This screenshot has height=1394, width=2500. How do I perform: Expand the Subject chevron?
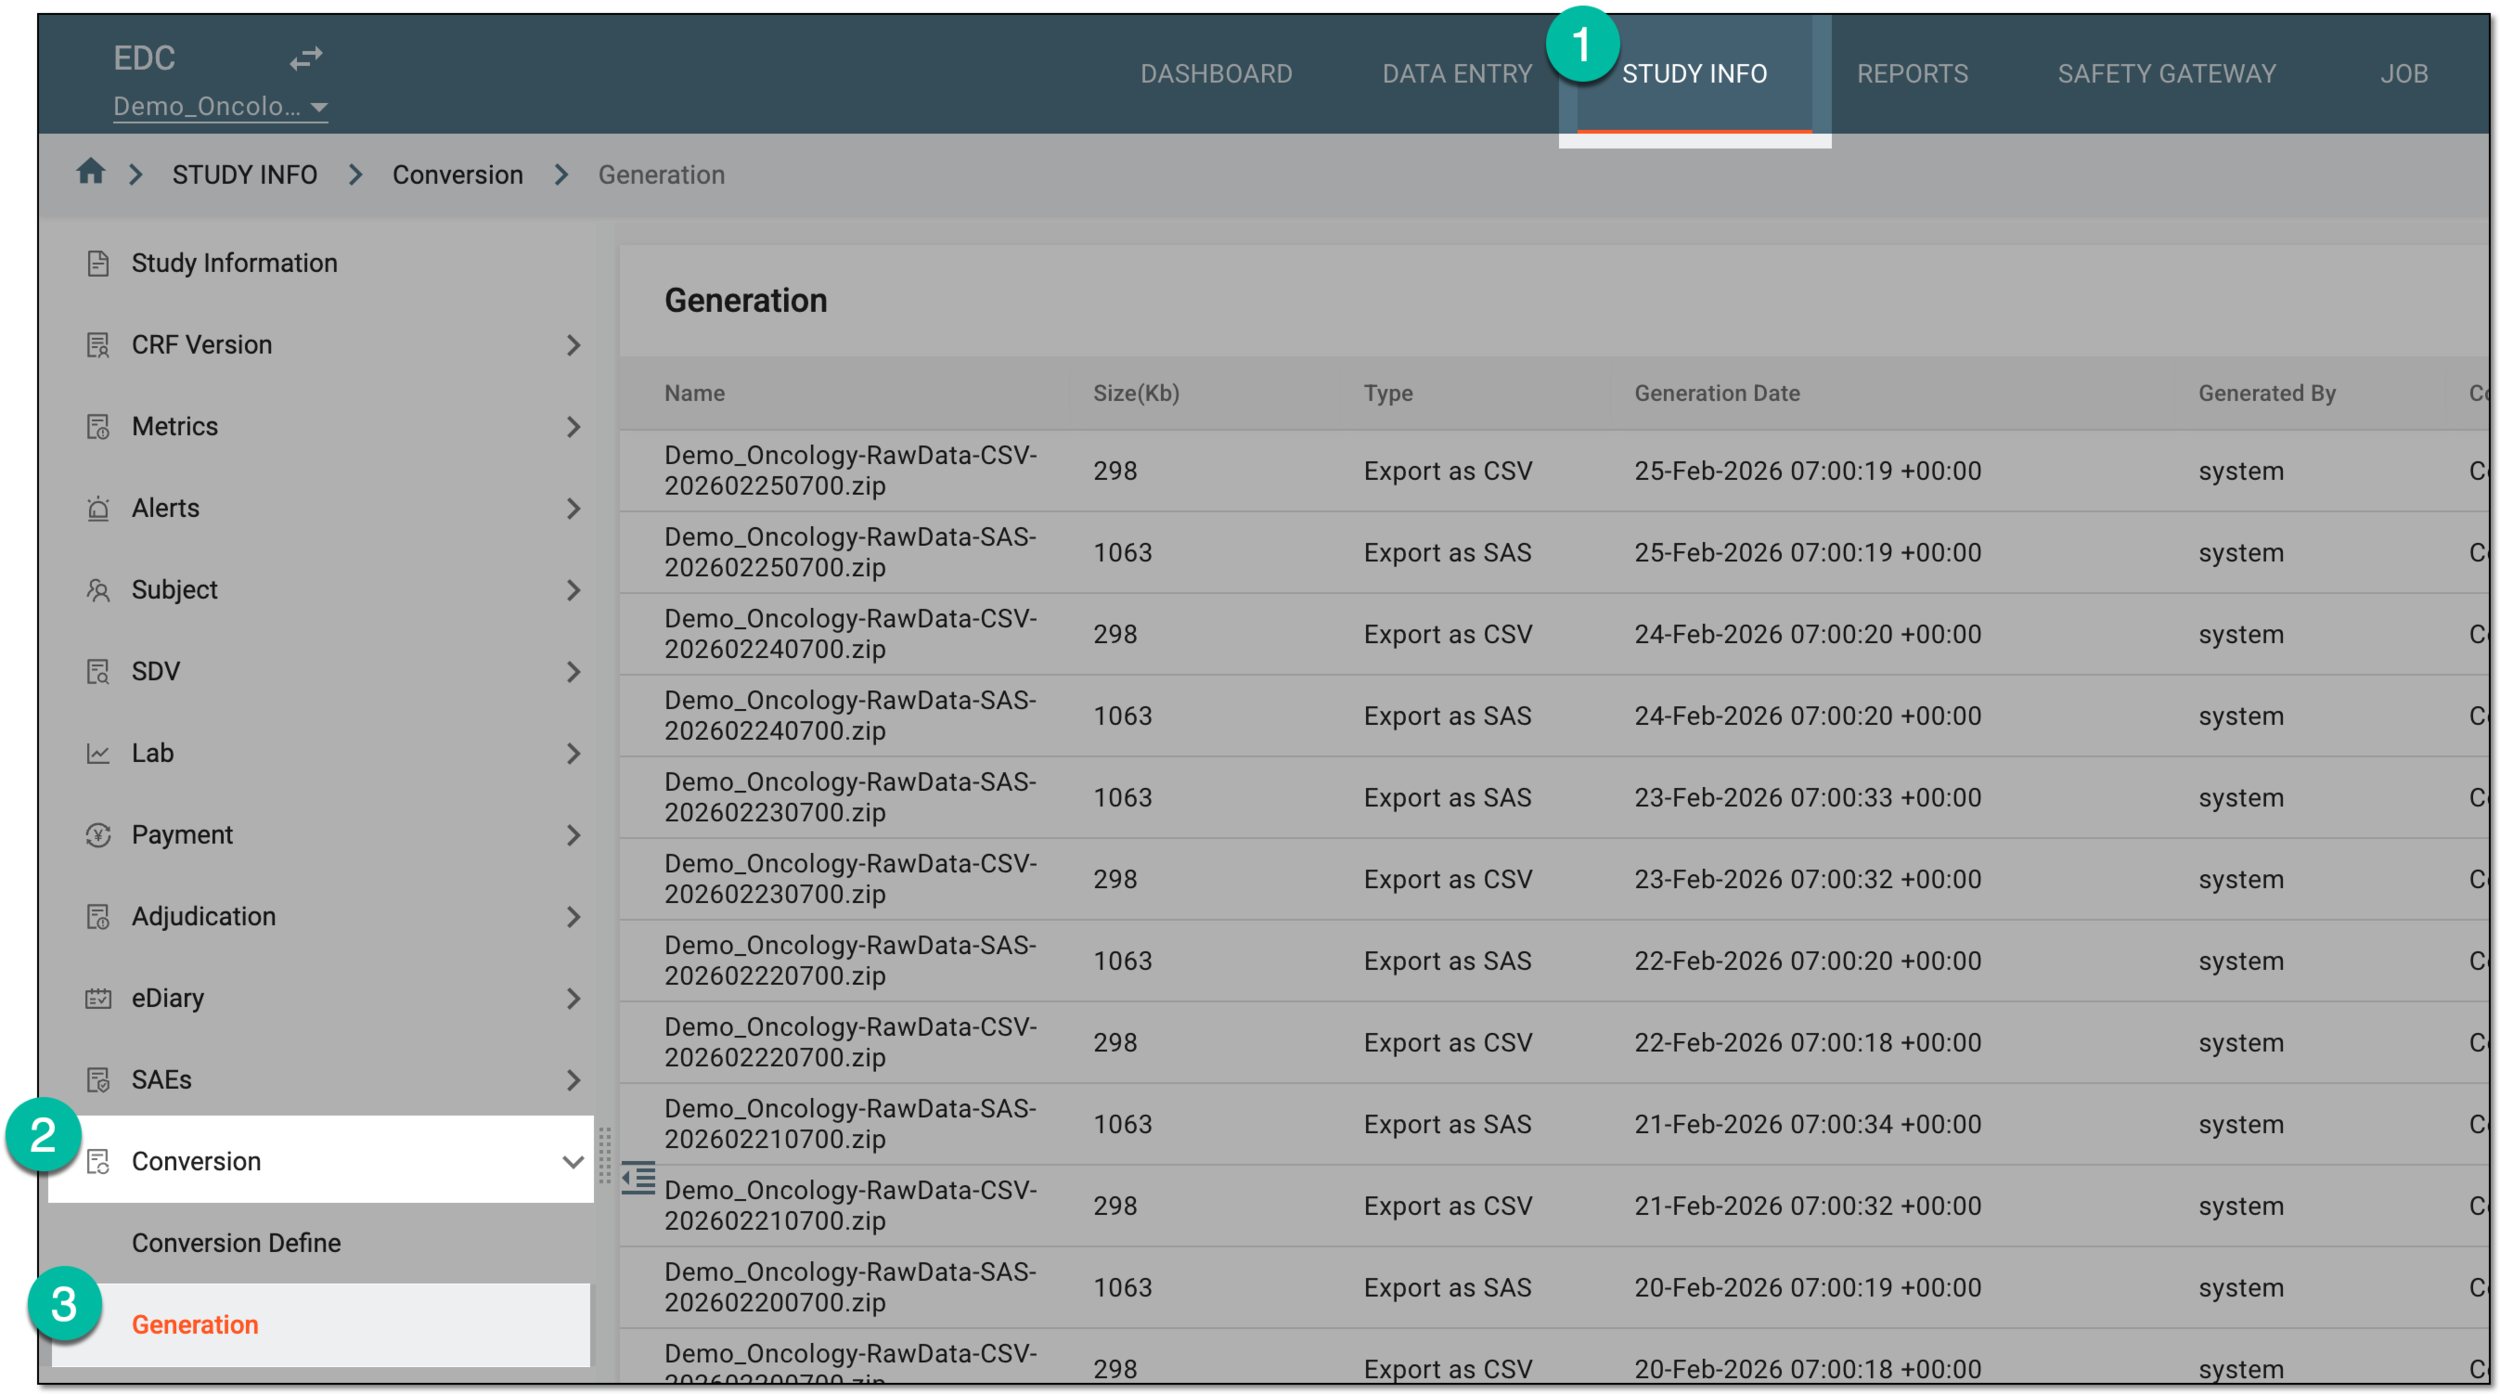coord(573,590)
